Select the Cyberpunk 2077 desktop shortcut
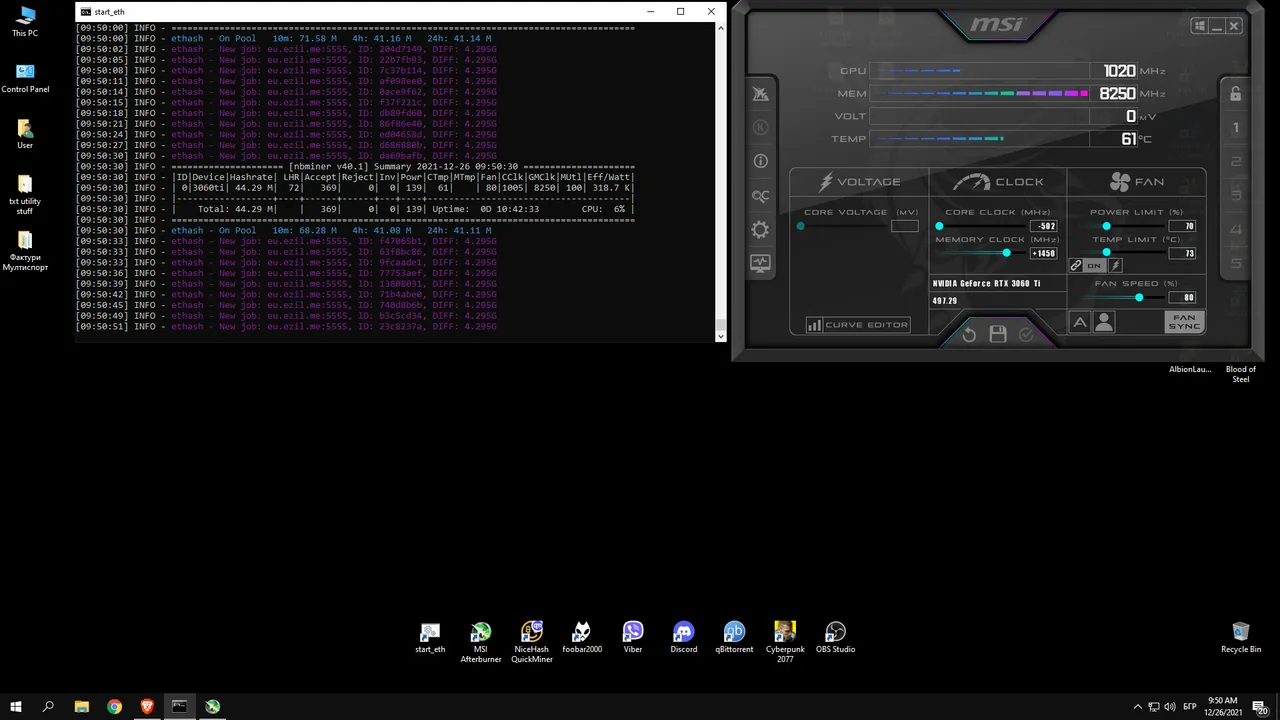The image size is (1280, 720). pos(785,642)
